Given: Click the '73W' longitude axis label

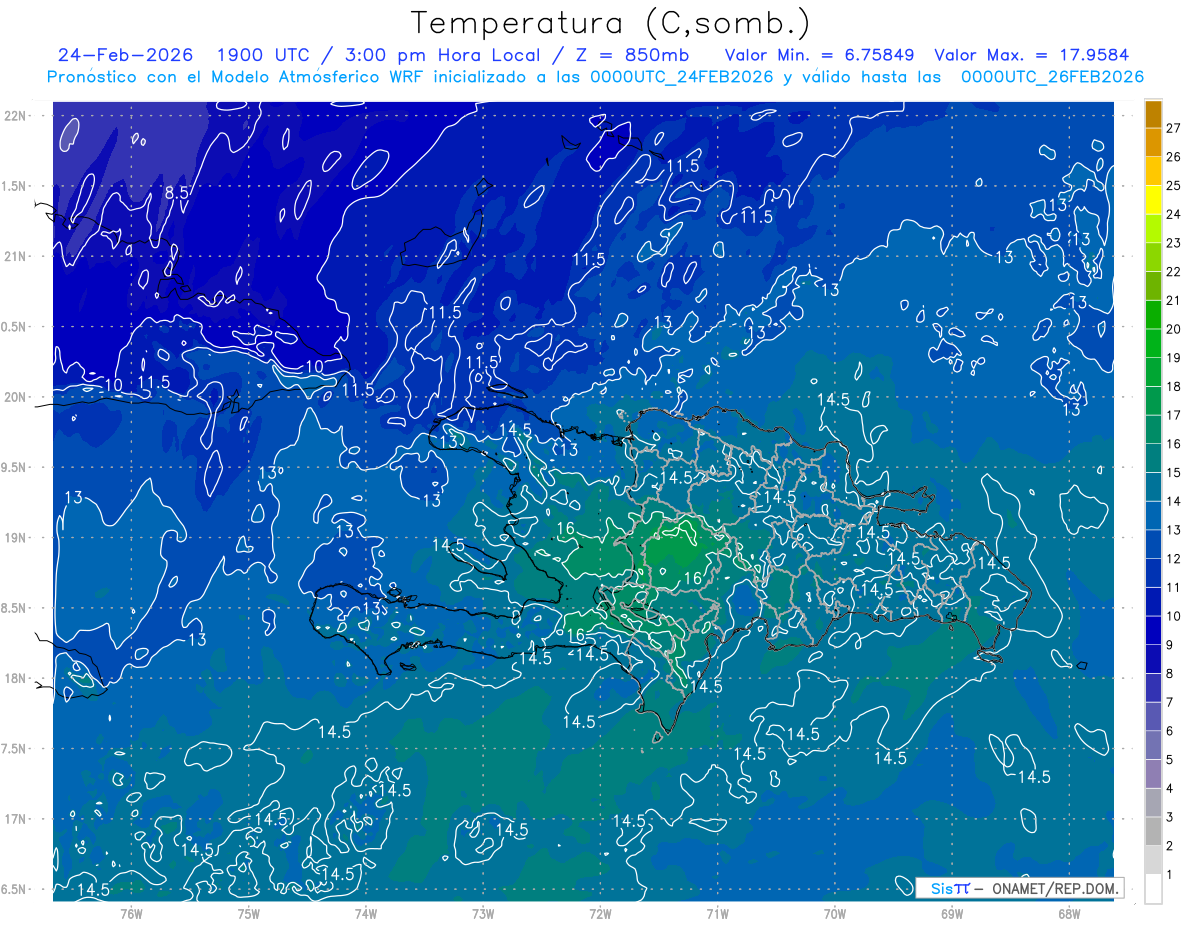Looking at the screenshot, I should click(483, 912).
